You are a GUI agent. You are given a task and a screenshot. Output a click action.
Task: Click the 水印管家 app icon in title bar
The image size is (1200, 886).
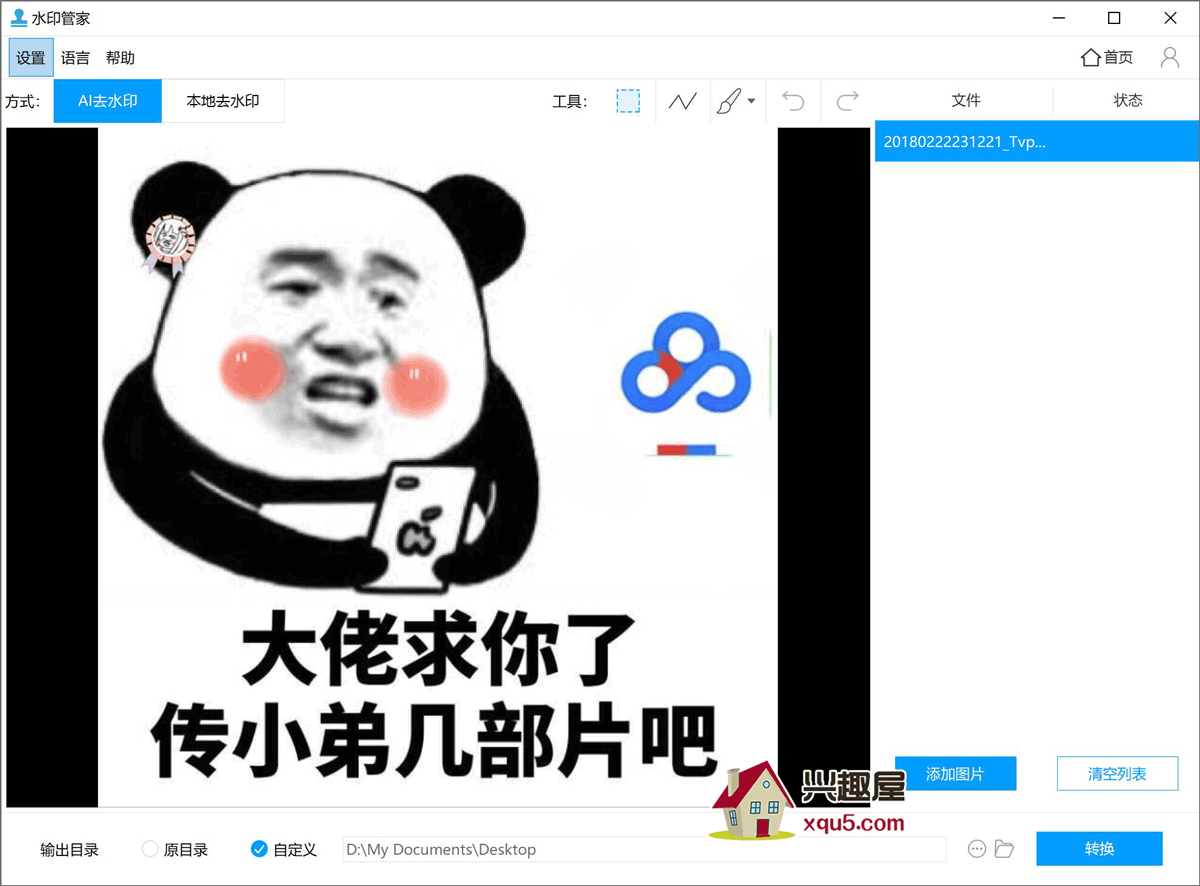pyautogui.click(x=18, y=18)
